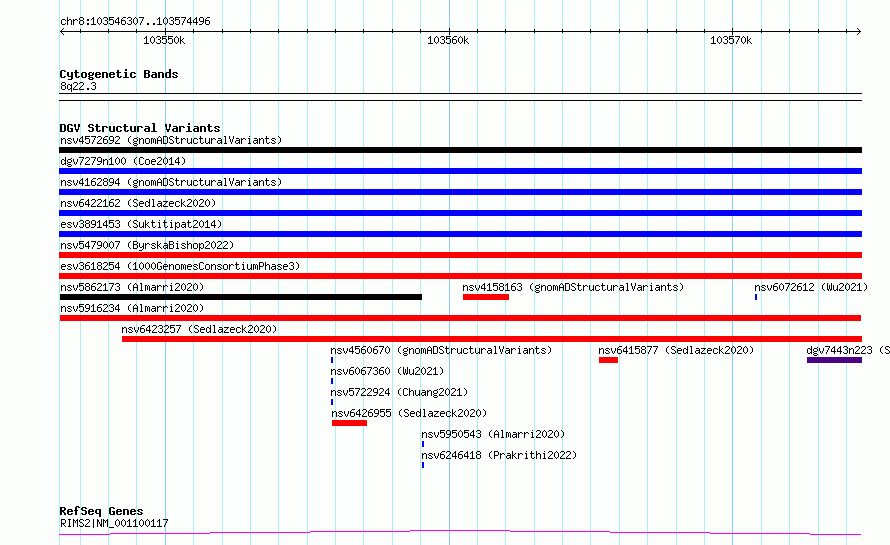Open the nsv5862173 (Almarri2020) label

(132, 287)
